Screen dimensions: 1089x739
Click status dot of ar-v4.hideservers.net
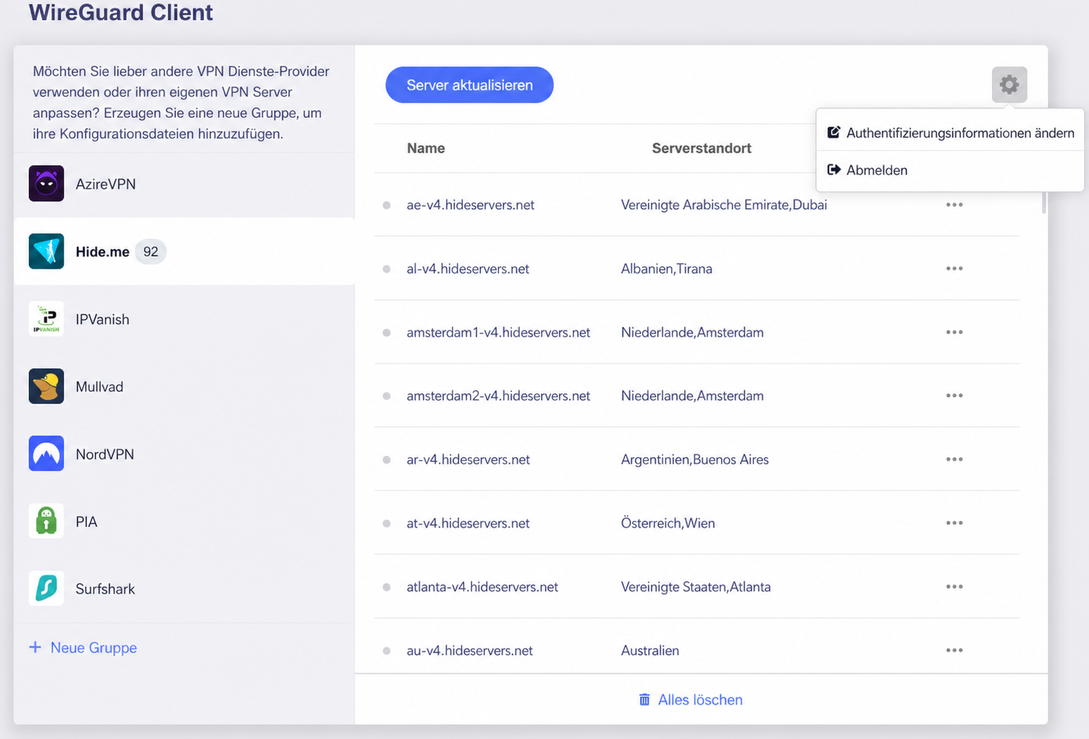(387, 460)
